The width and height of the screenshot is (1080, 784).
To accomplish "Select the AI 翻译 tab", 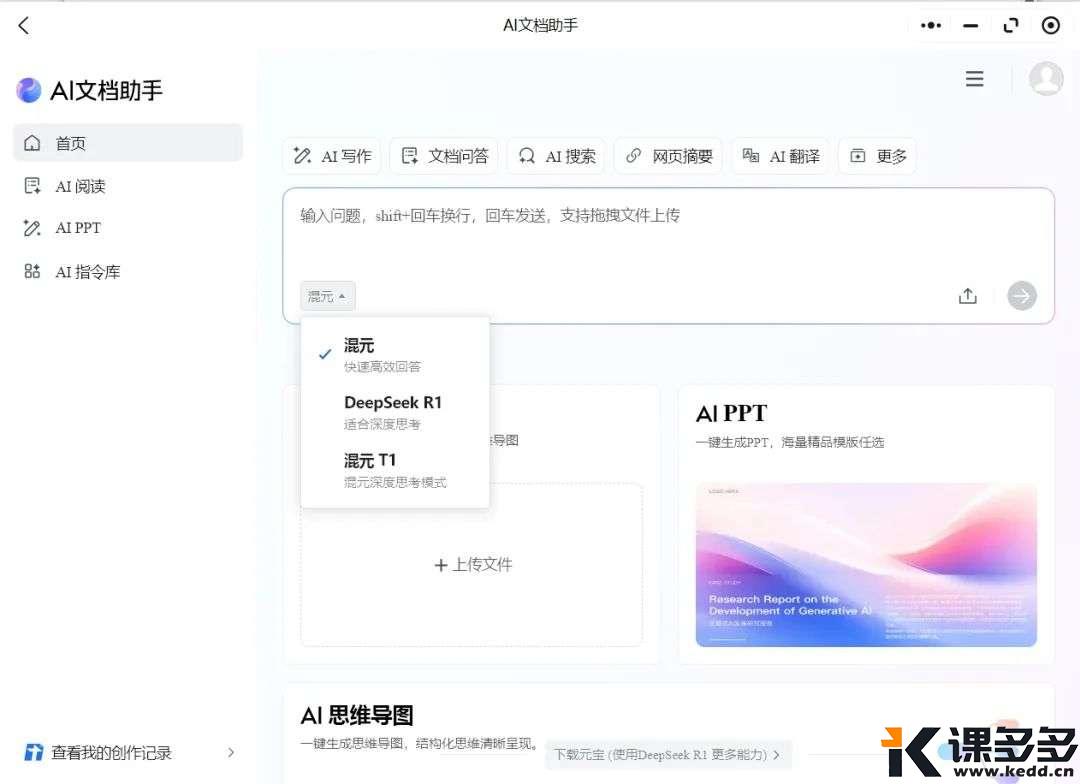I will tap(780, 156).
